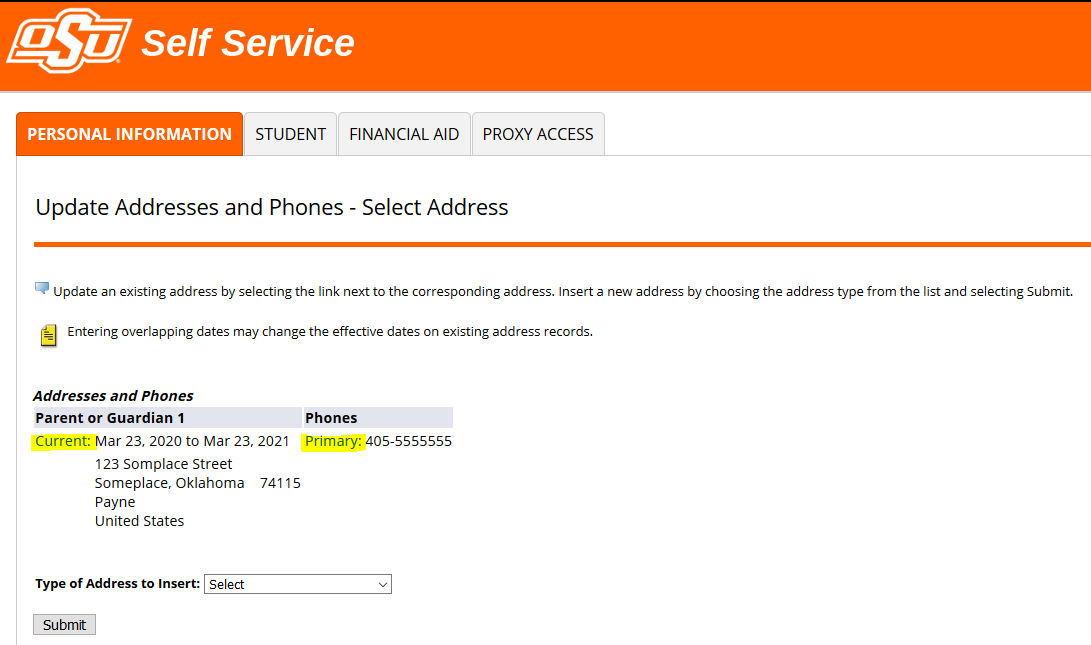The height and width of the screenshot is (645, 1091).
Task: Select the 405-5555555 phone number entry
Action: (x=412, y=441)
